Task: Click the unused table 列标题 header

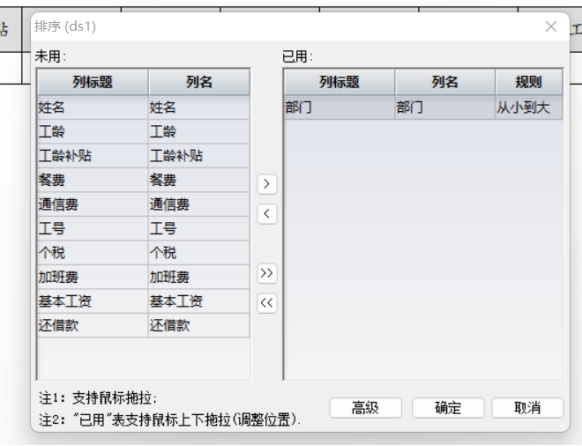Action: coord(93,82)
